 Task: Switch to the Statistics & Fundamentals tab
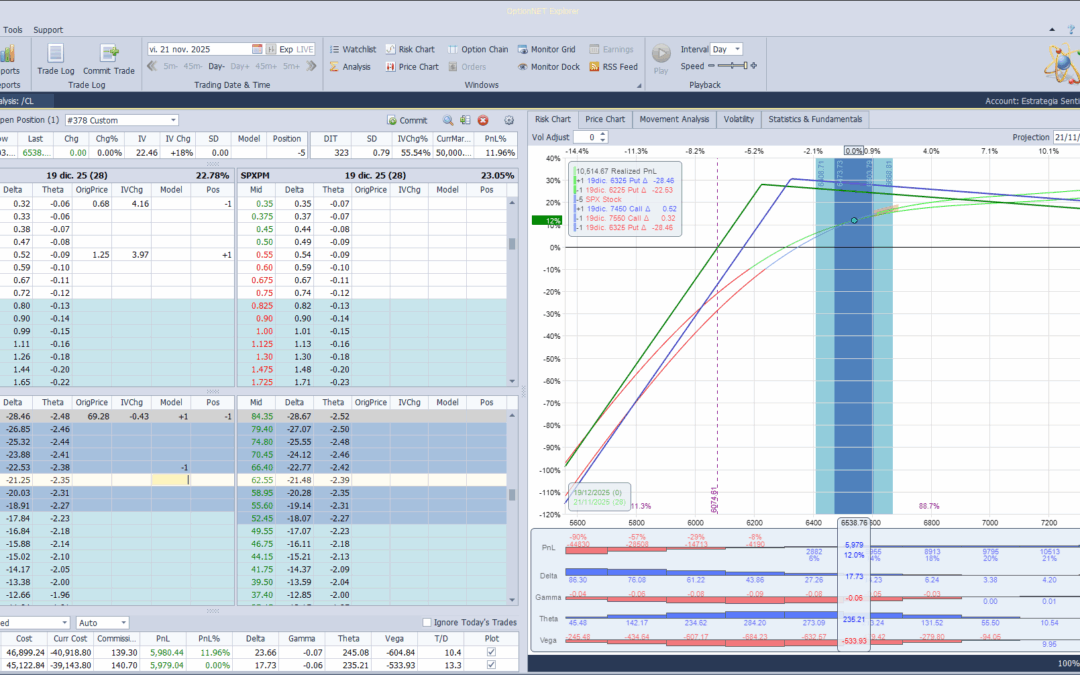(815, 119)
